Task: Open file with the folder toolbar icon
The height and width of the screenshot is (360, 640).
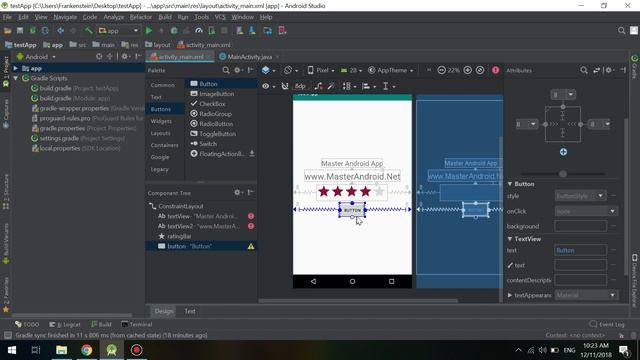Action: click(x=7, y=31)
